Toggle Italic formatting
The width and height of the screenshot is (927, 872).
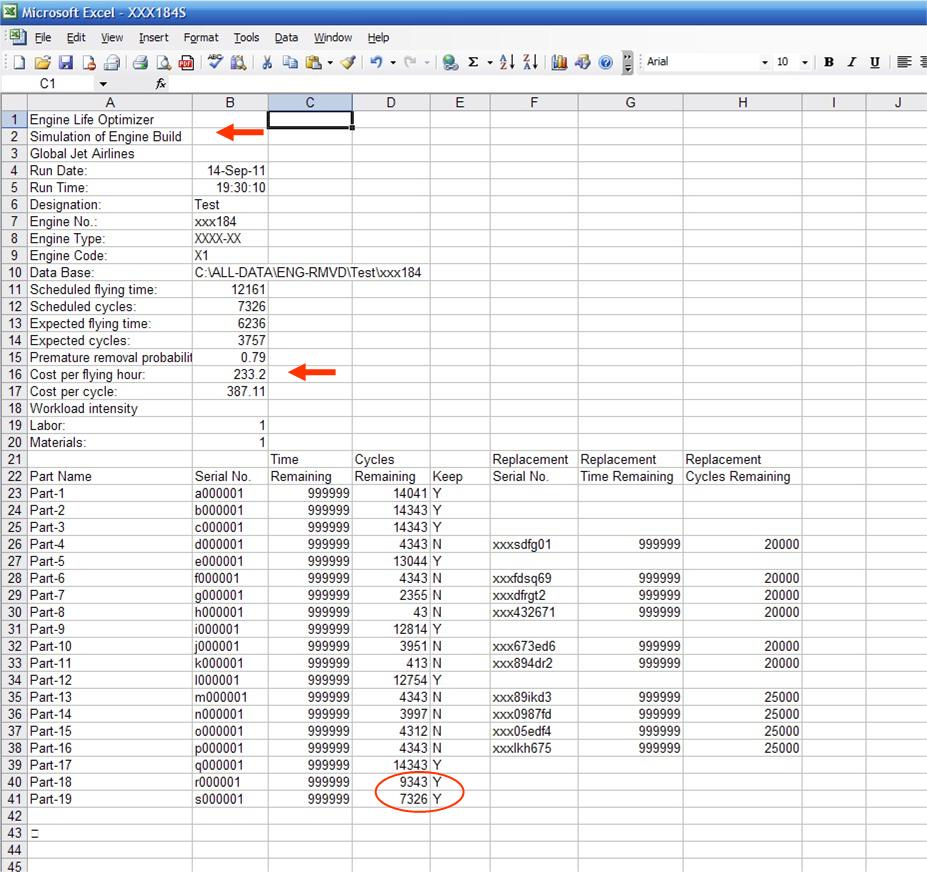click(852, 62)
